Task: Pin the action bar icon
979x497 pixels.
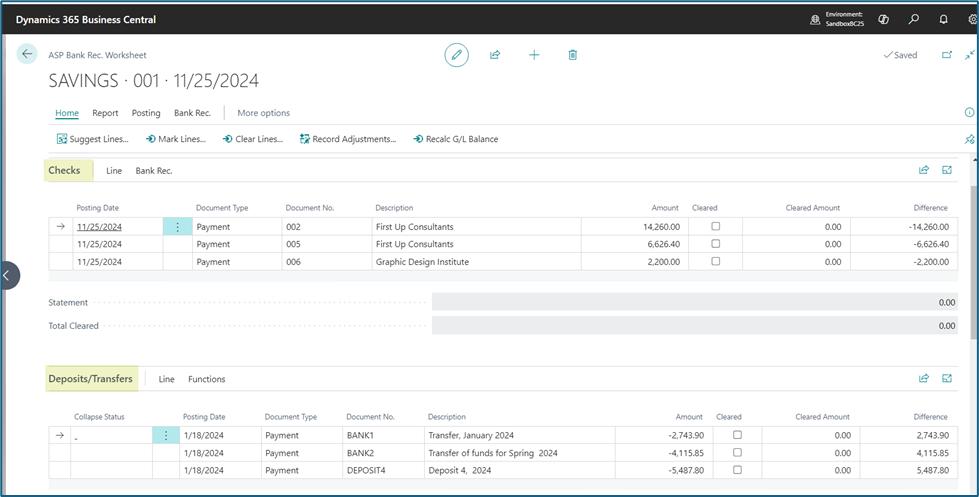Action: point(969,139)
